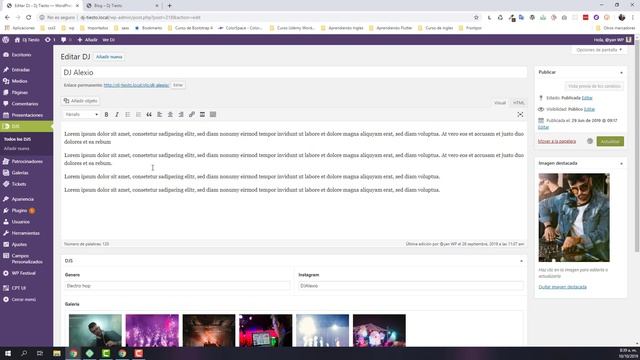Align text left in the editor
Screen dimensions: 640x360
click(x=160, y=115)
